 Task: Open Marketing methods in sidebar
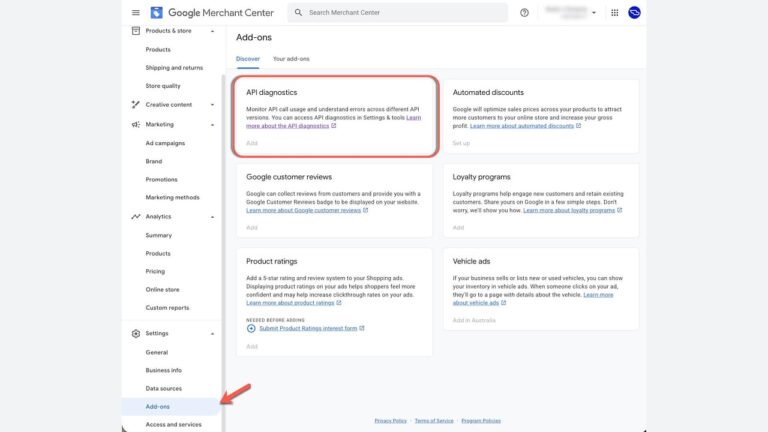(172, 197)
